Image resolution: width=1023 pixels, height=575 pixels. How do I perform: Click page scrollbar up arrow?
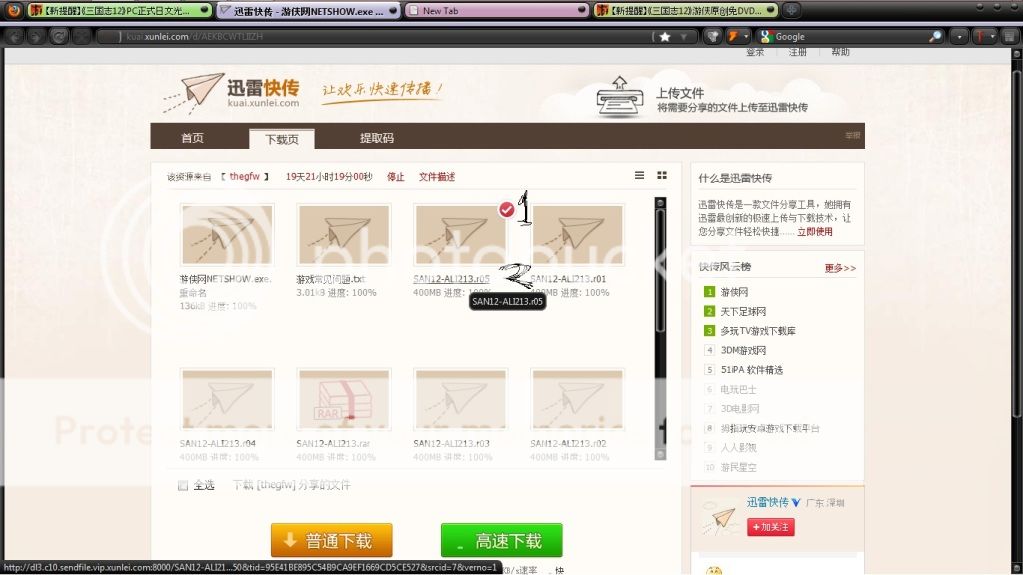(x=1016, y=55)
